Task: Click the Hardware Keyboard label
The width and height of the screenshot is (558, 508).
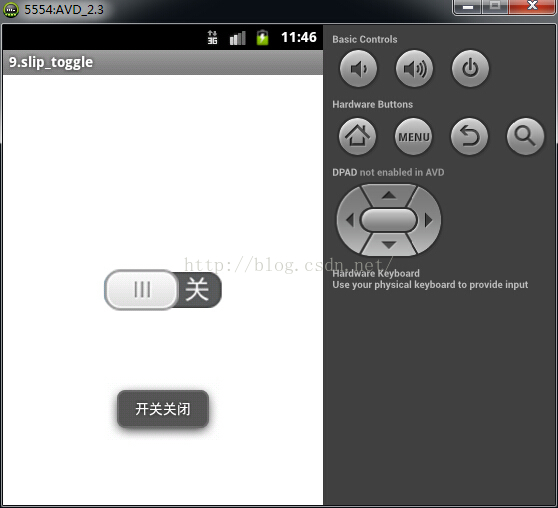Action: [376, 273]
